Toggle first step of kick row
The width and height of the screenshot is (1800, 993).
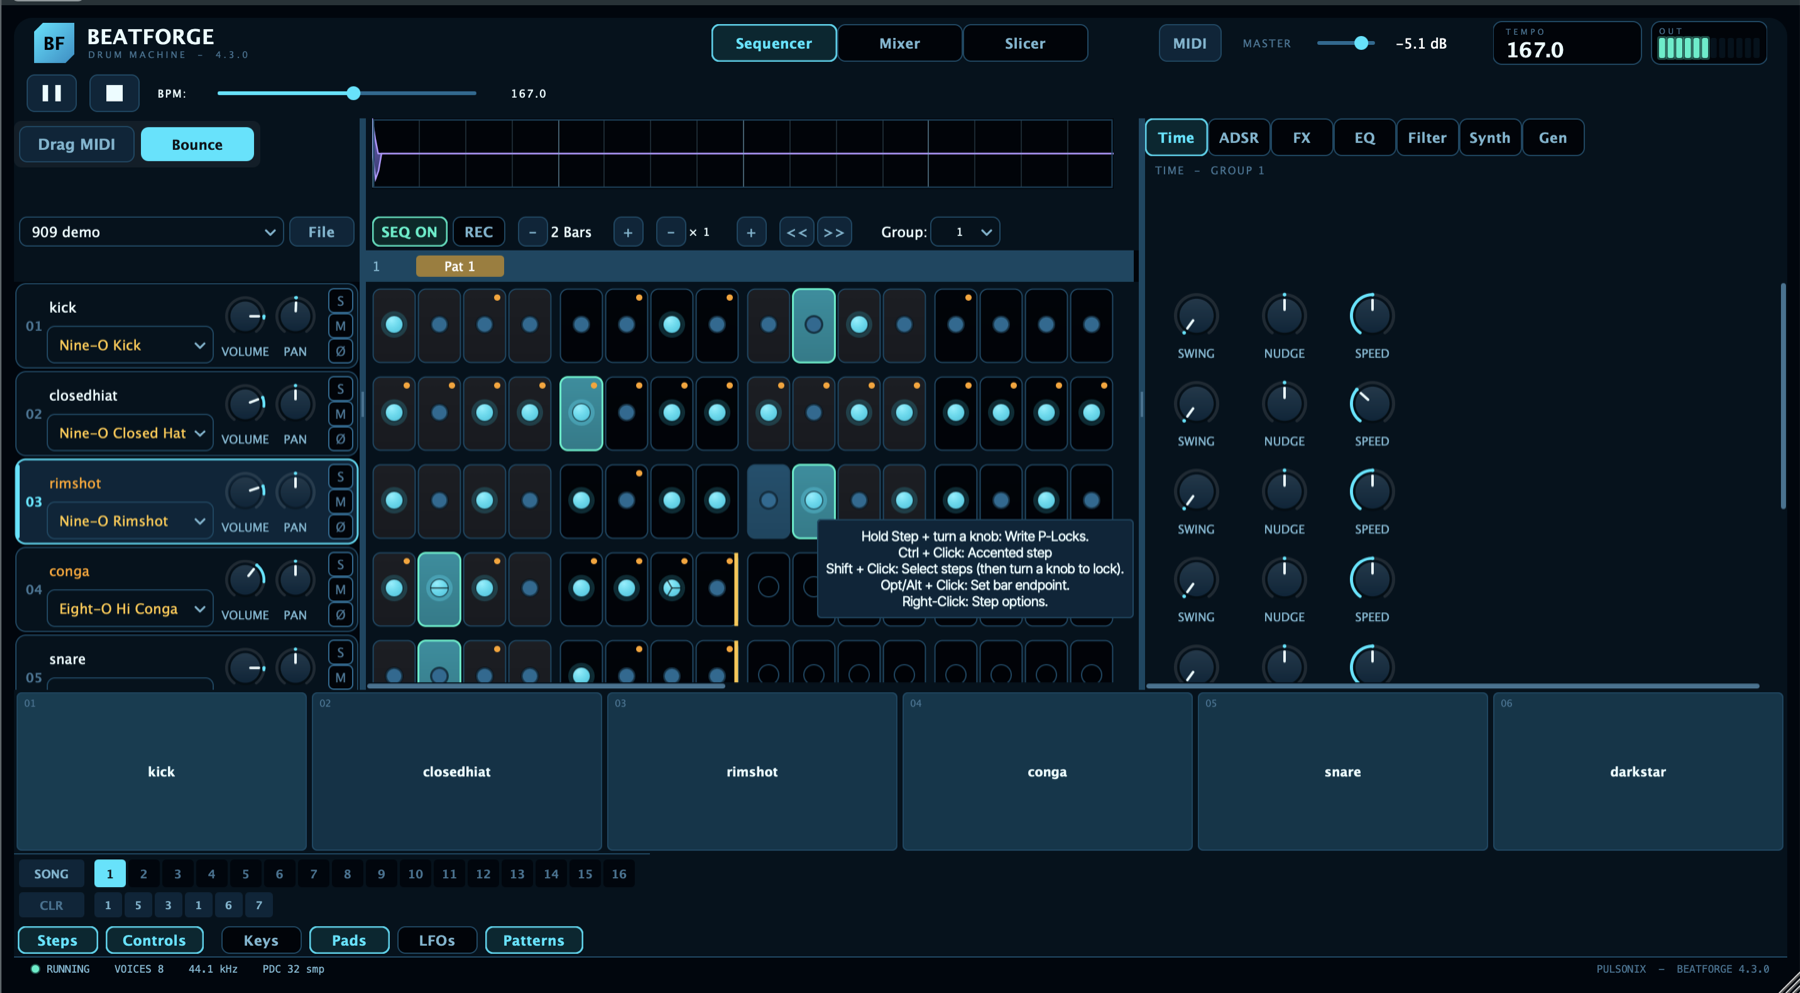(394, 325)
